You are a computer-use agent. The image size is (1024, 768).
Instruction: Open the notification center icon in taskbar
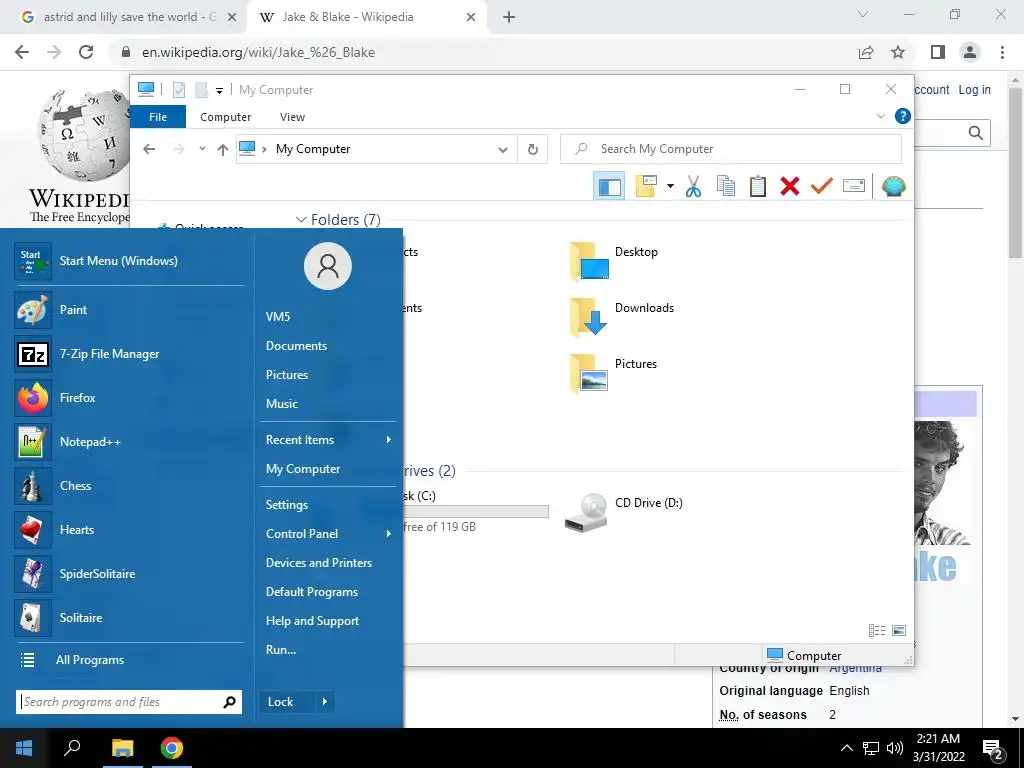(x=993, y=749)
